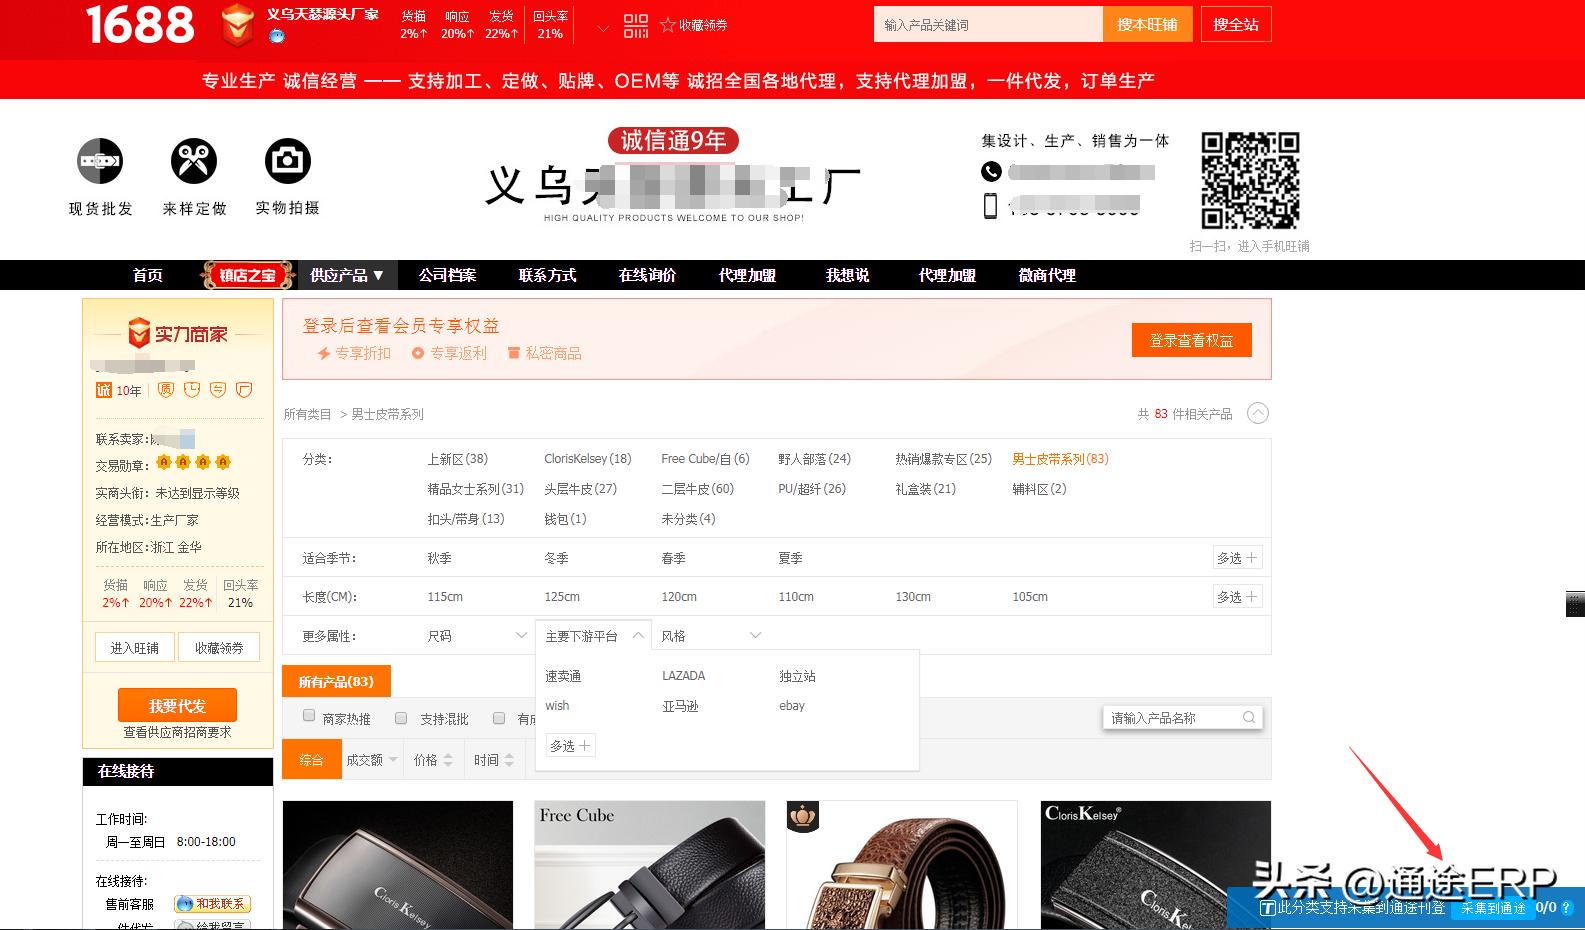Viewport: 1585px width, 930px height.
Task: Sort products by 时间
Action: pyautogui.click(x=494, y=760)
